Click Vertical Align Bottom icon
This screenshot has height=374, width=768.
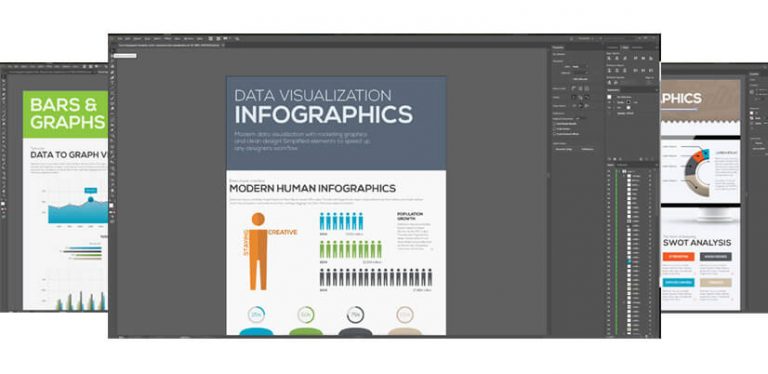pyautogui.click(x=650, y=58)
